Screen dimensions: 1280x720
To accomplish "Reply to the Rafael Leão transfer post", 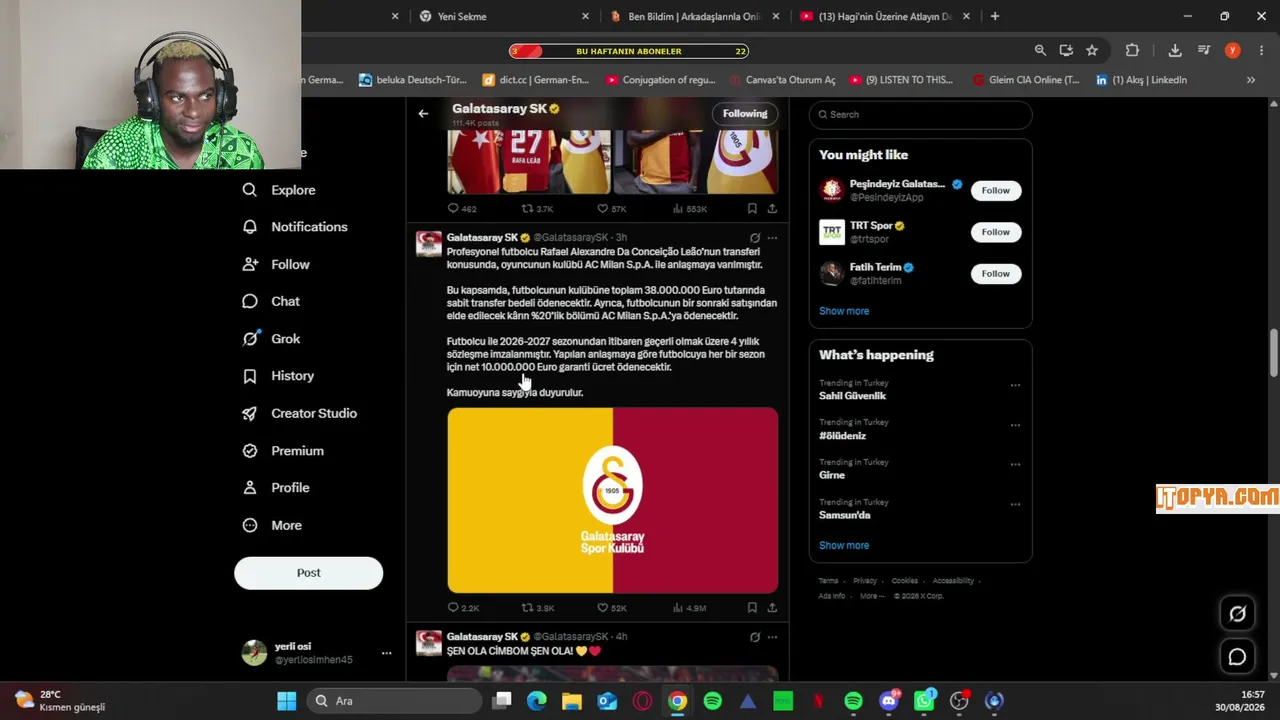I will click(x=463, y=607).
